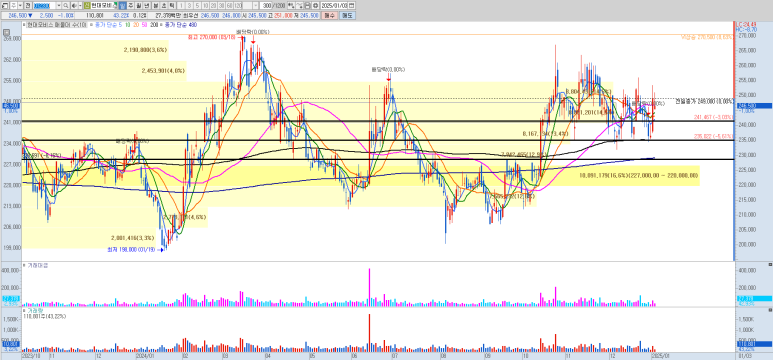Switch to minute 분 chart period

click(x=156, y=5)
